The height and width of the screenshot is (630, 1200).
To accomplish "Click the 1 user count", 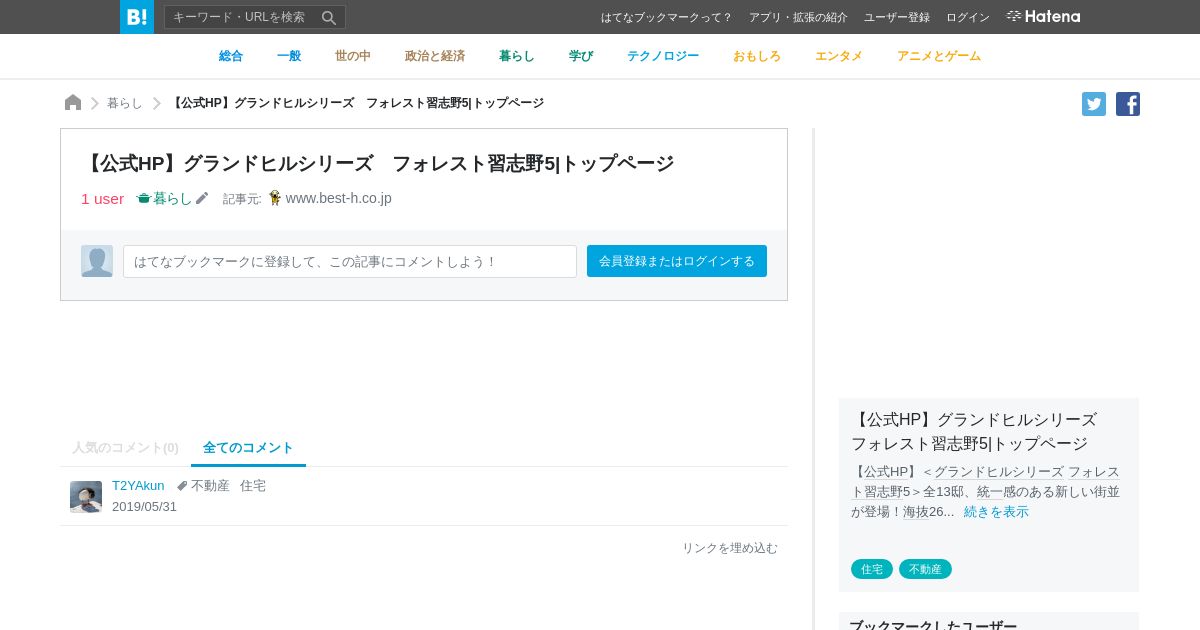I will click(x=103, y=198).
